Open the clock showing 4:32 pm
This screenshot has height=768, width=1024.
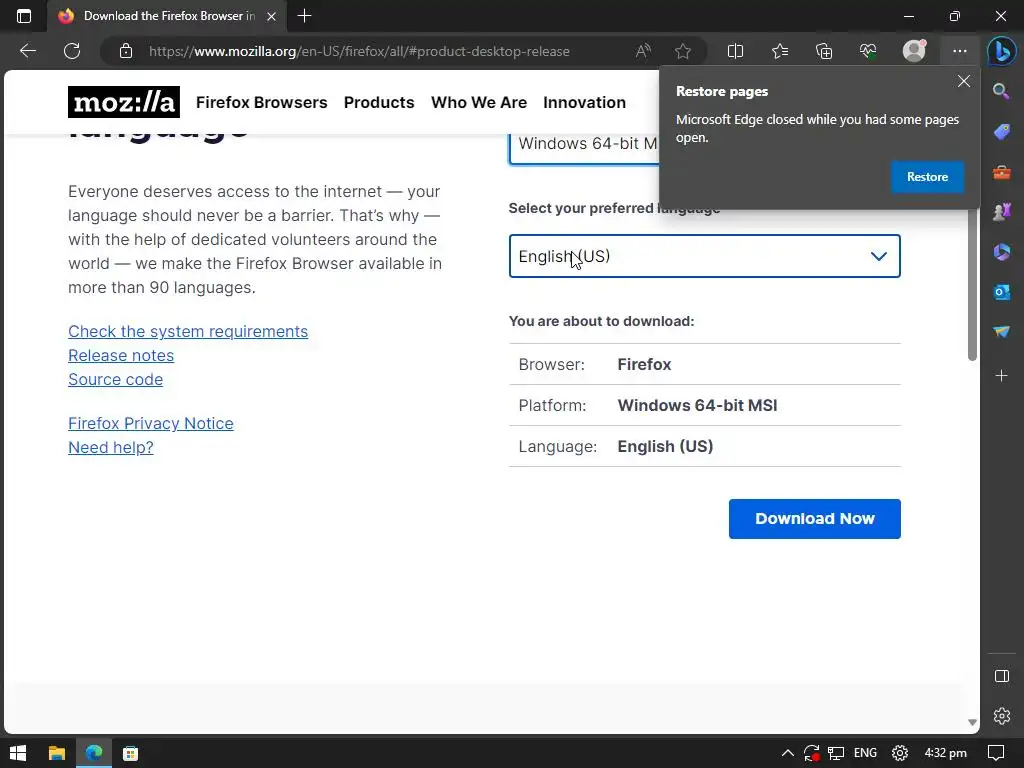[x=946, y=753]
